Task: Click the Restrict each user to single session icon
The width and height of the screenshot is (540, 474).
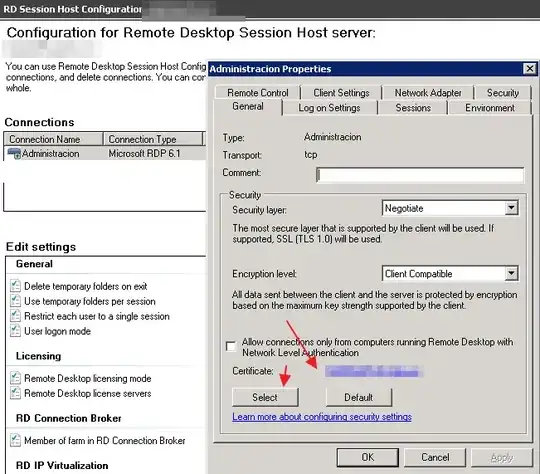Action: coord(15,316)
